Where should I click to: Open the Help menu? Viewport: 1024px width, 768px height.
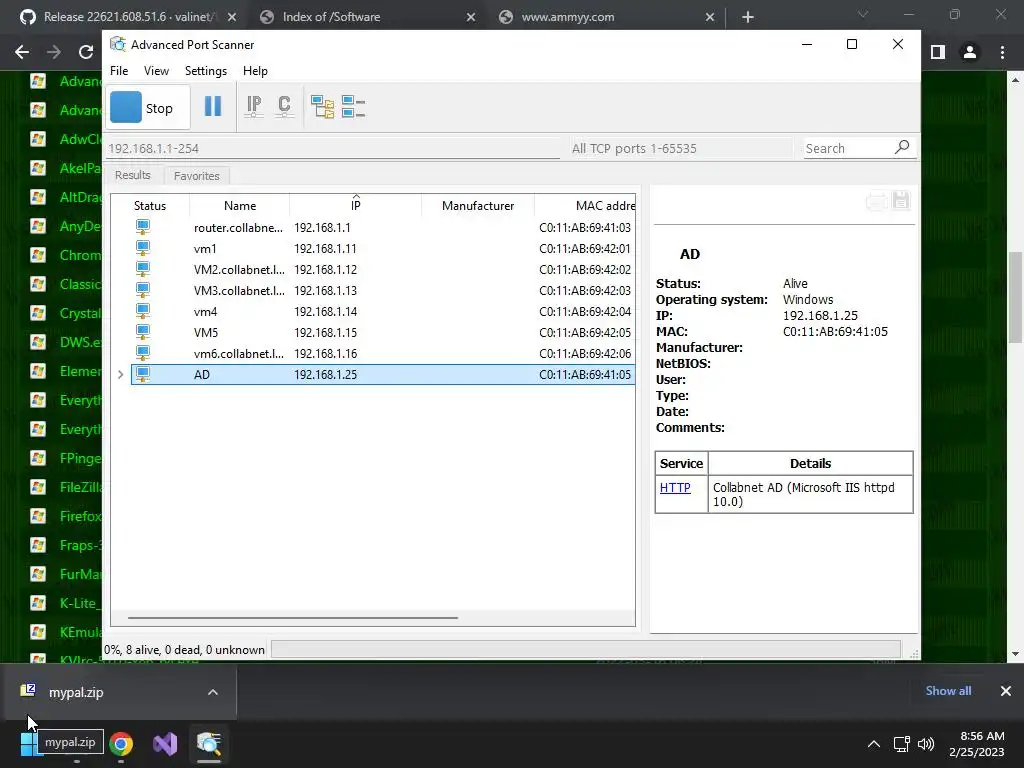pyautogui.click(x=255, y=71)
